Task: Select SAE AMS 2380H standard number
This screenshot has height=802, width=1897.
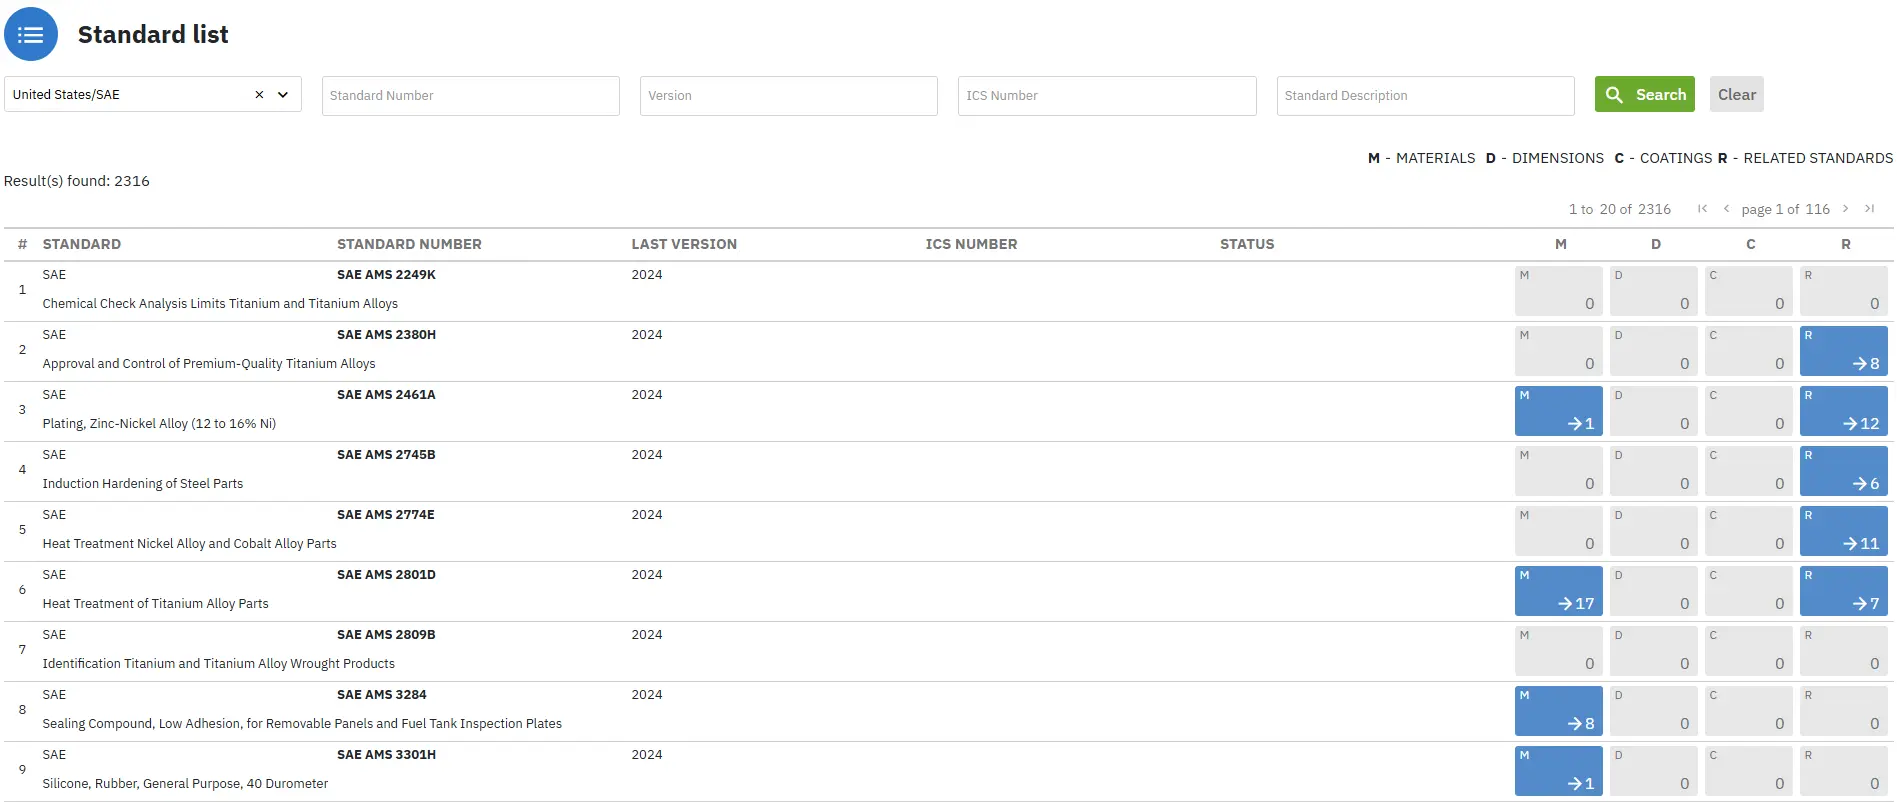Action: click(386, 335)
